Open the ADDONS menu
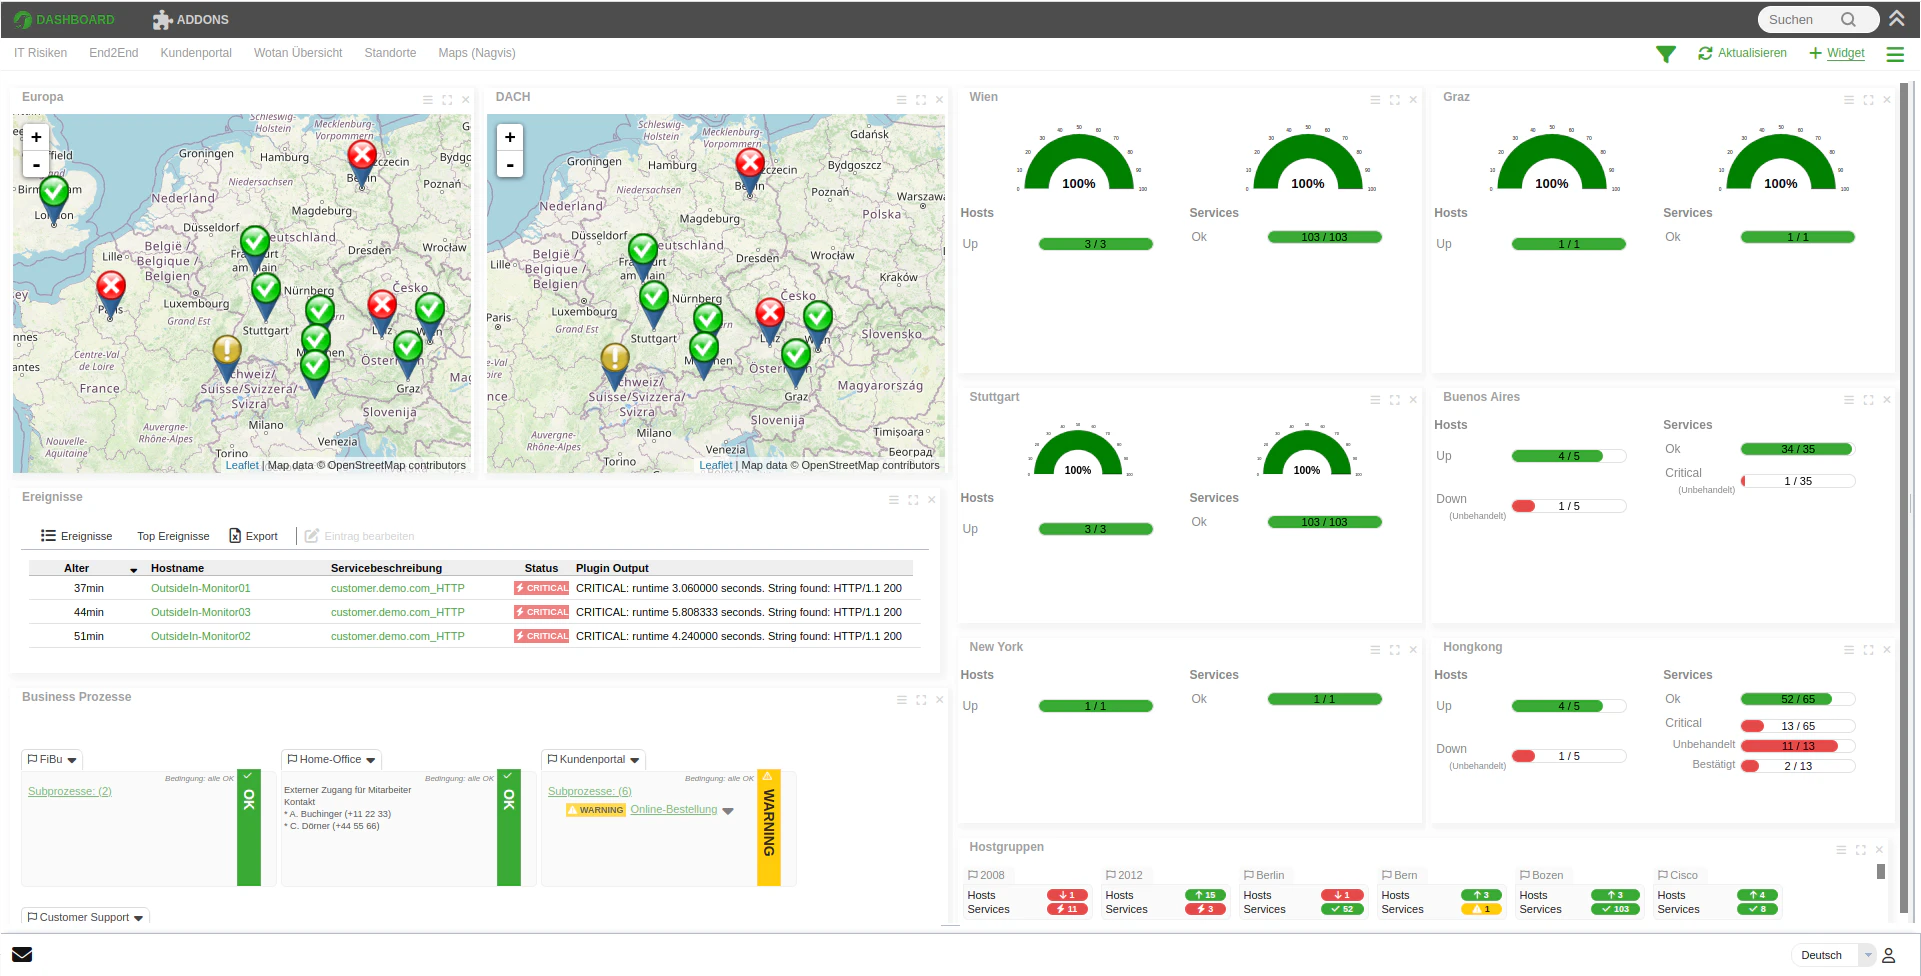The image size is (1921, 976). coord(190,19)
